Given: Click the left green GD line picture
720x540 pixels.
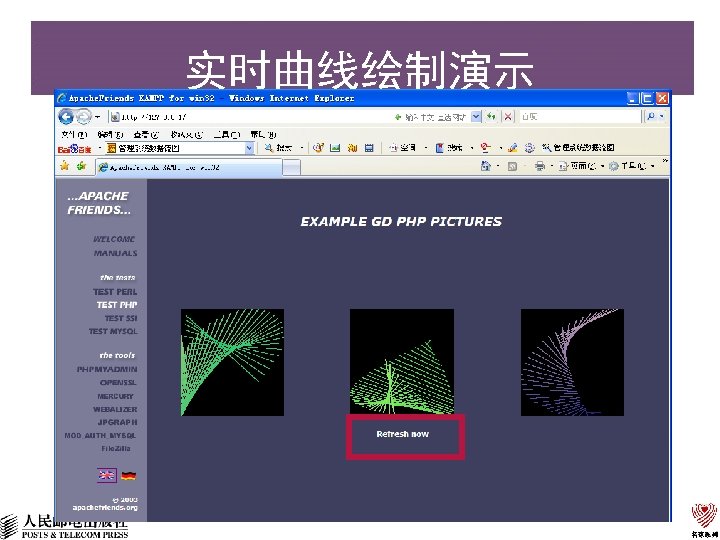Looking at the screenshot, I should coord(232,362).
